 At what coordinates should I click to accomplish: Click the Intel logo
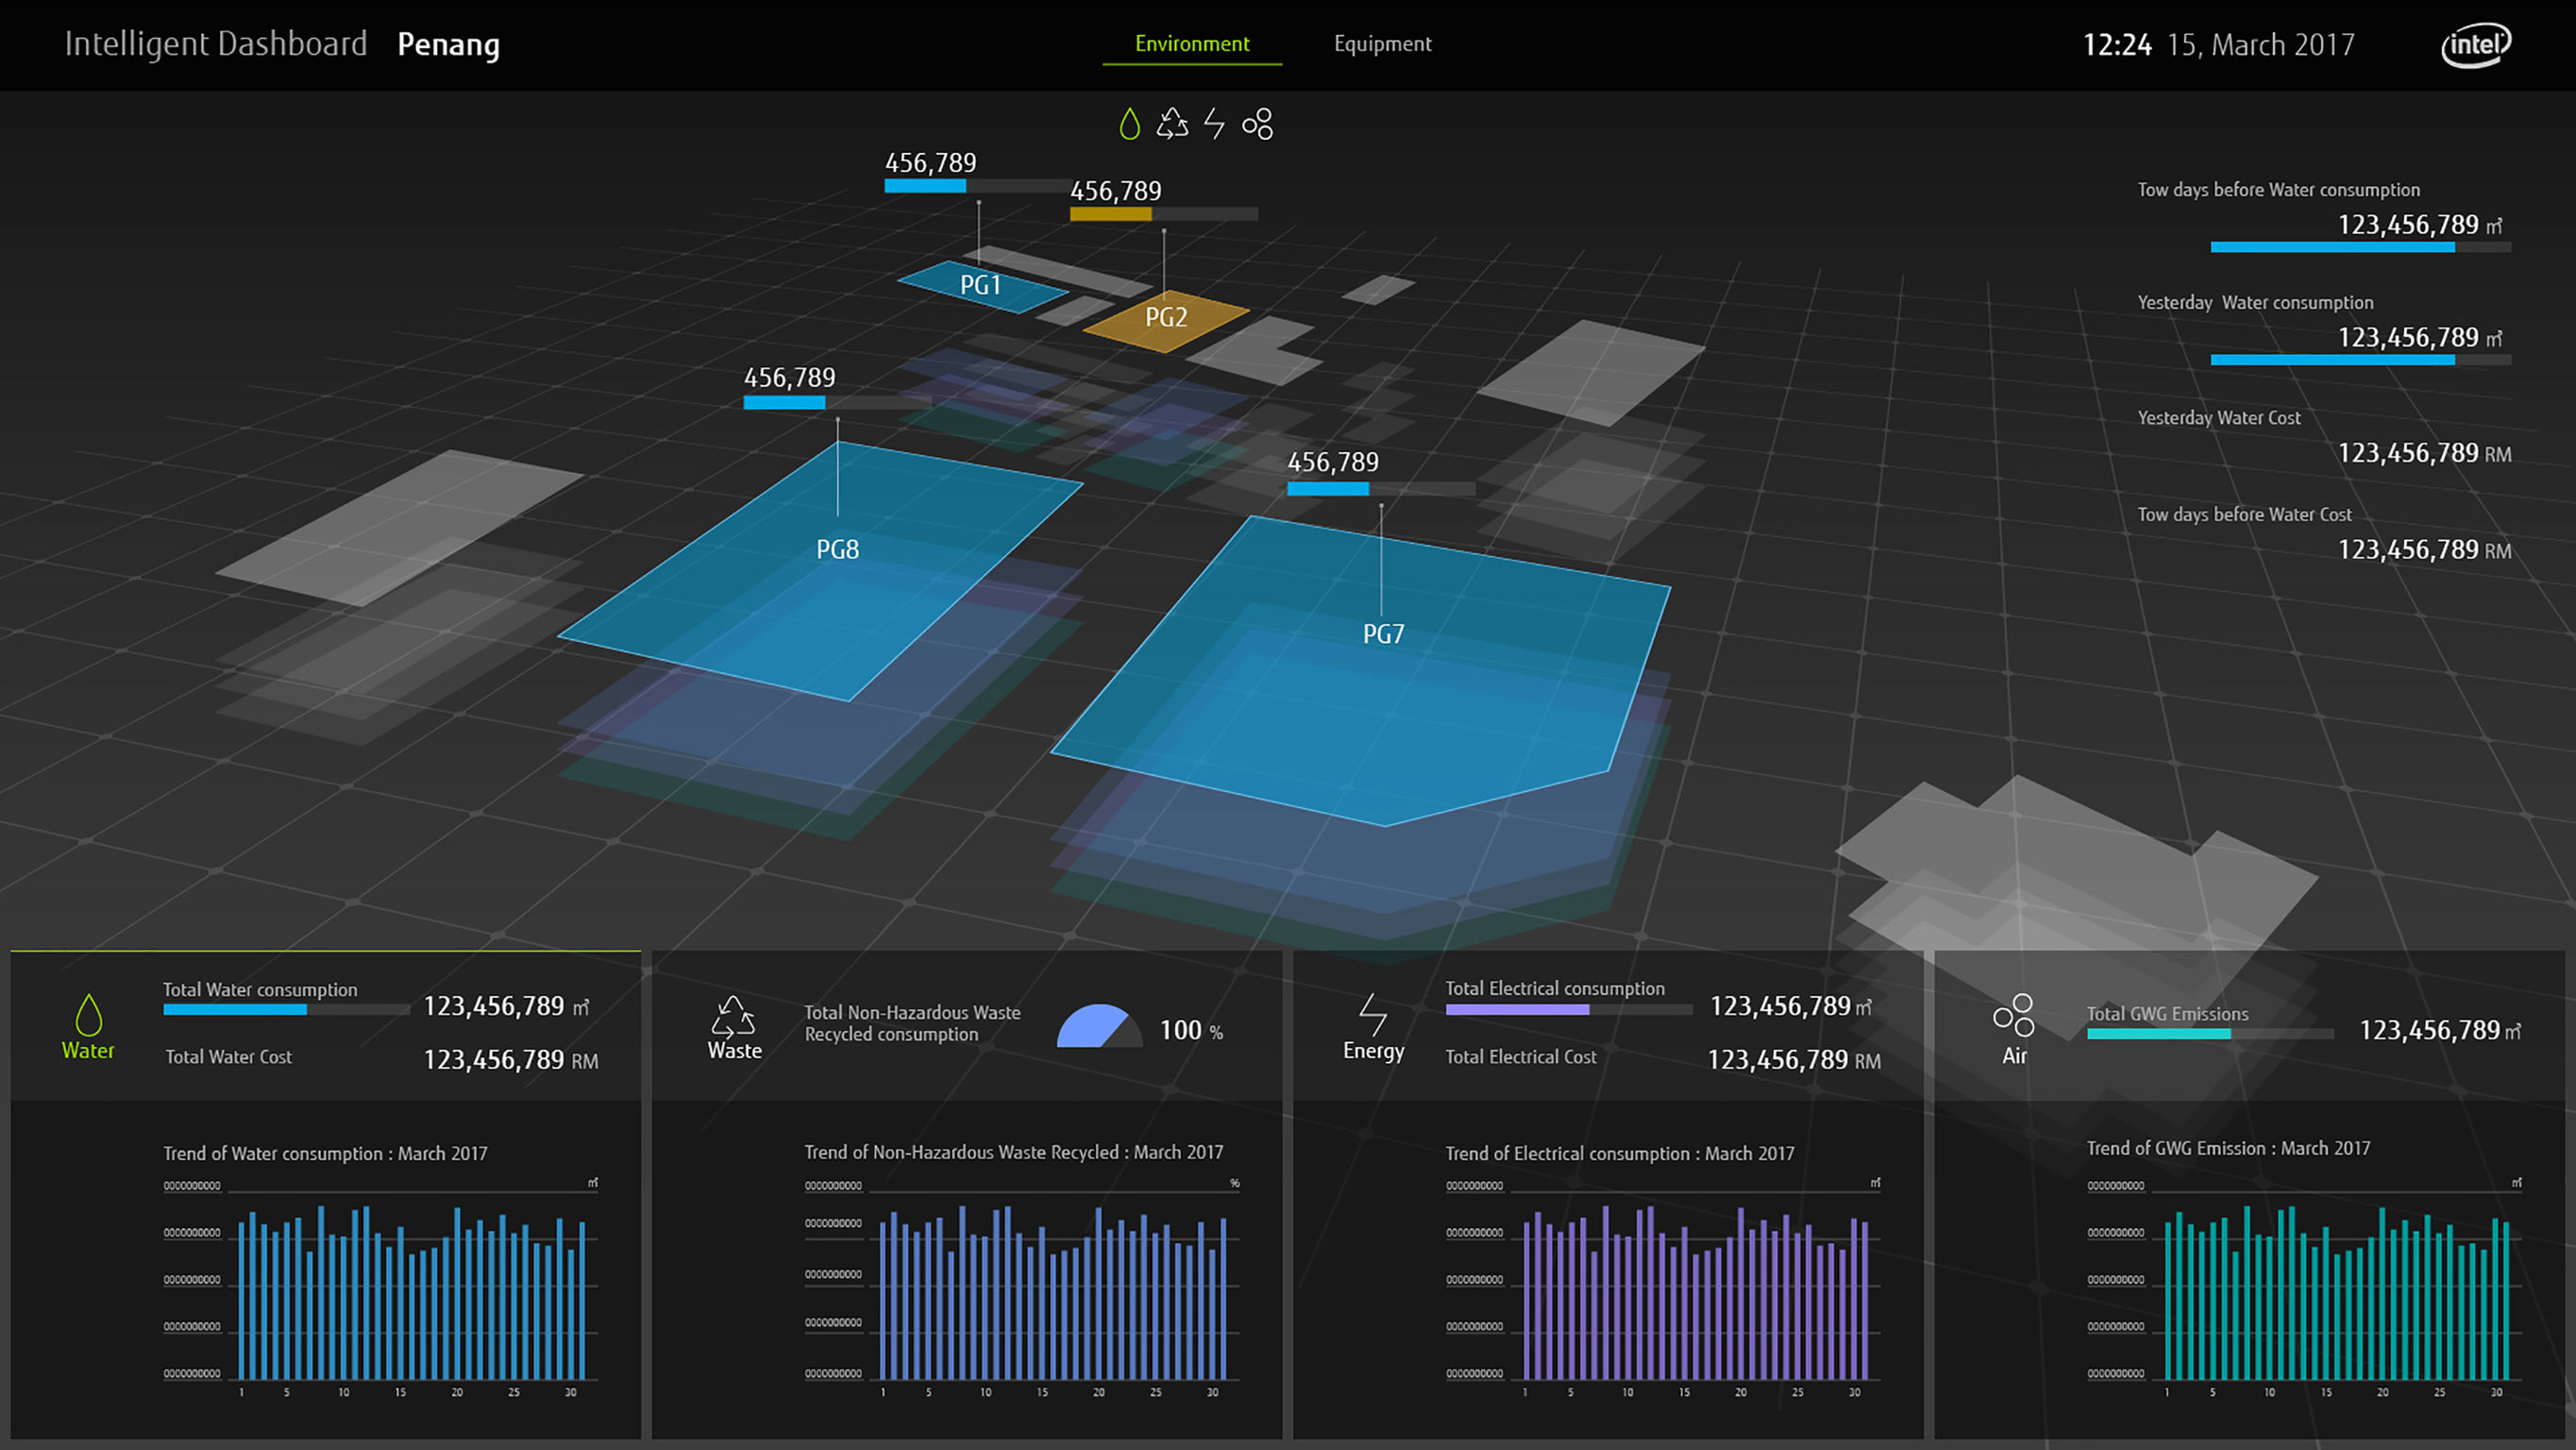[2475, 44]
